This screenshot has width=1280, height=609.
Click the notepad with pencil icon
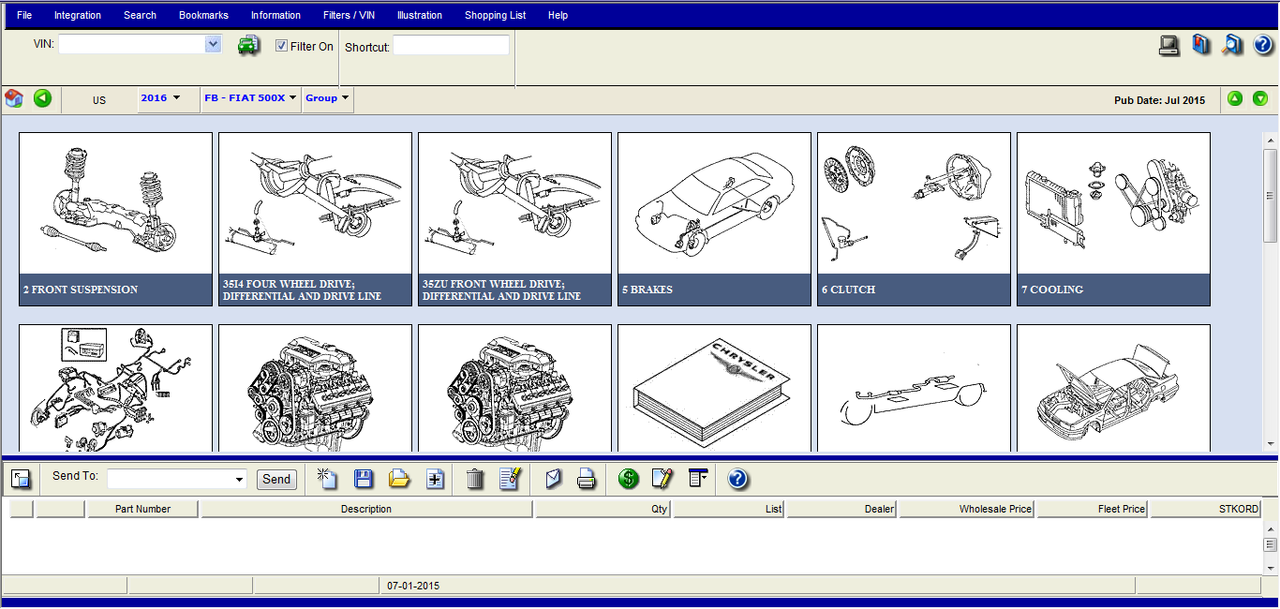tap(662, 479)
